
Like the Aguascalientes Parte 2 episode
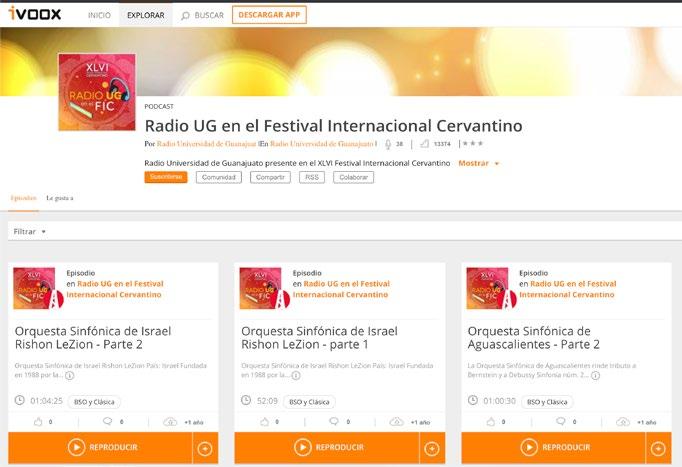click(491, 422)
